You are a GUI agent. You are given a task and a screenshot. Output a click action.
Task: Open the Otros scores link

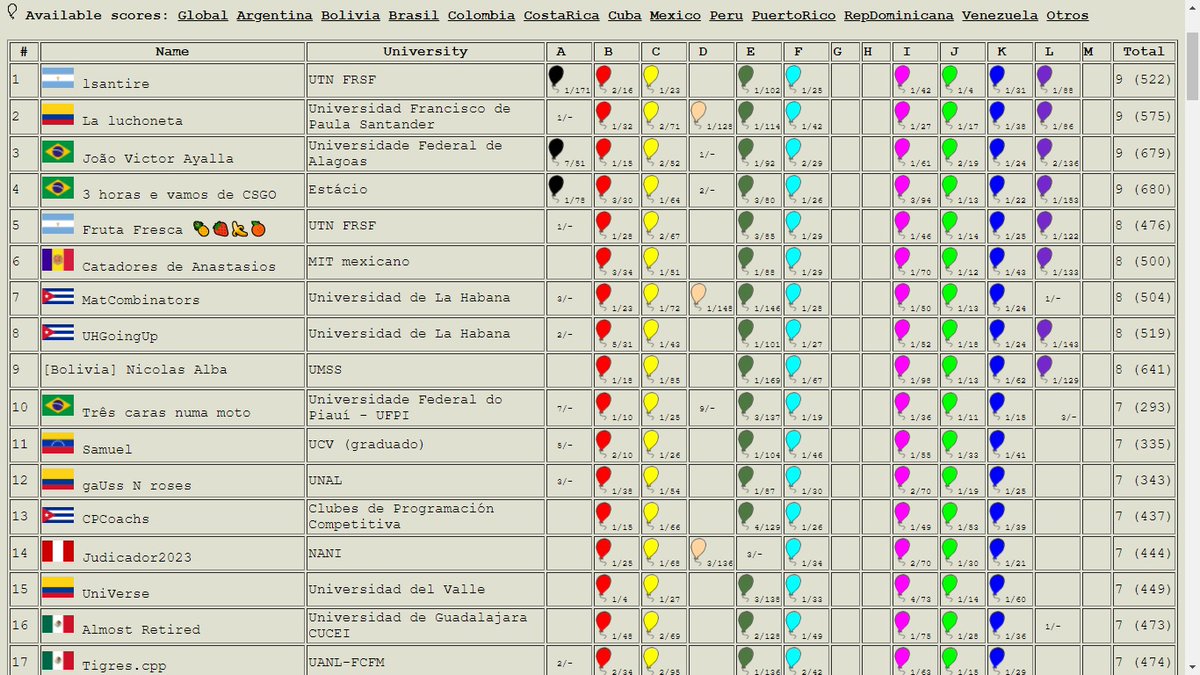coord(1067,15)
